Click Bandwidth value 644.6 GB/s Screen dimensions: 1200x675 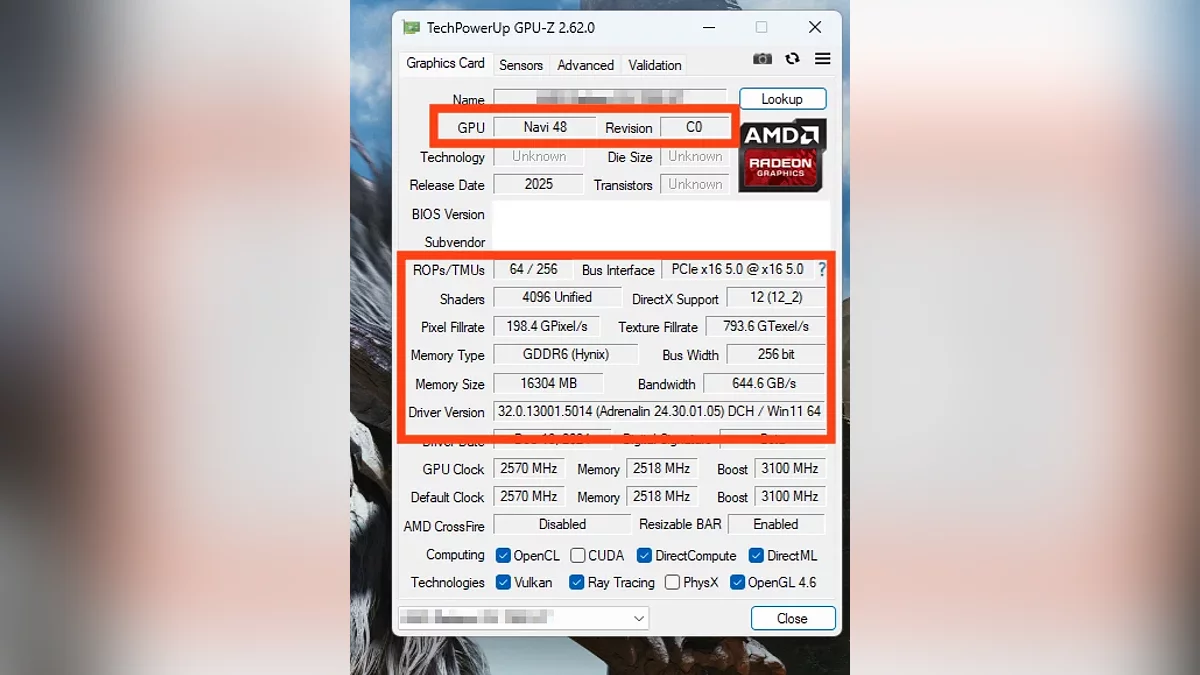pyautogui.click(x=764, y=383)
